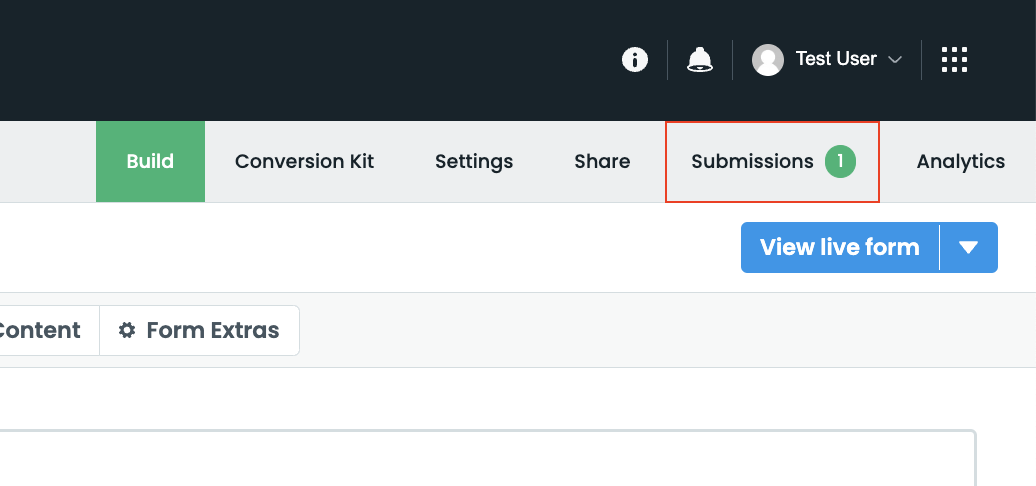The width and height of the screenshot is (1036, 486).
Task: Click the Test User avatar picture
Action: [x=767, y=60]
